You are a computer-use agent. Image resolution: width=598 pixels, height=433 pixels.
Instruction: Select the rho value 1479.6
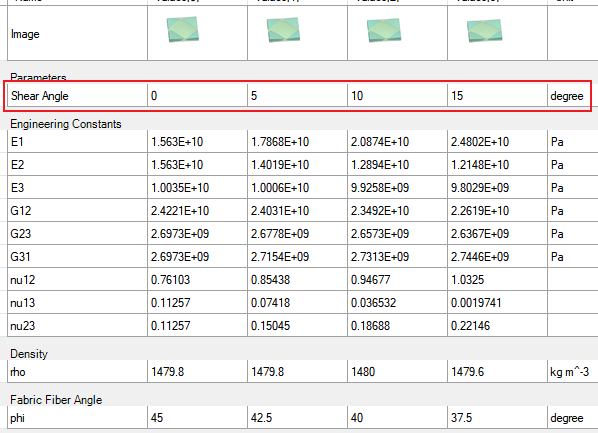[x=468, y=372]
